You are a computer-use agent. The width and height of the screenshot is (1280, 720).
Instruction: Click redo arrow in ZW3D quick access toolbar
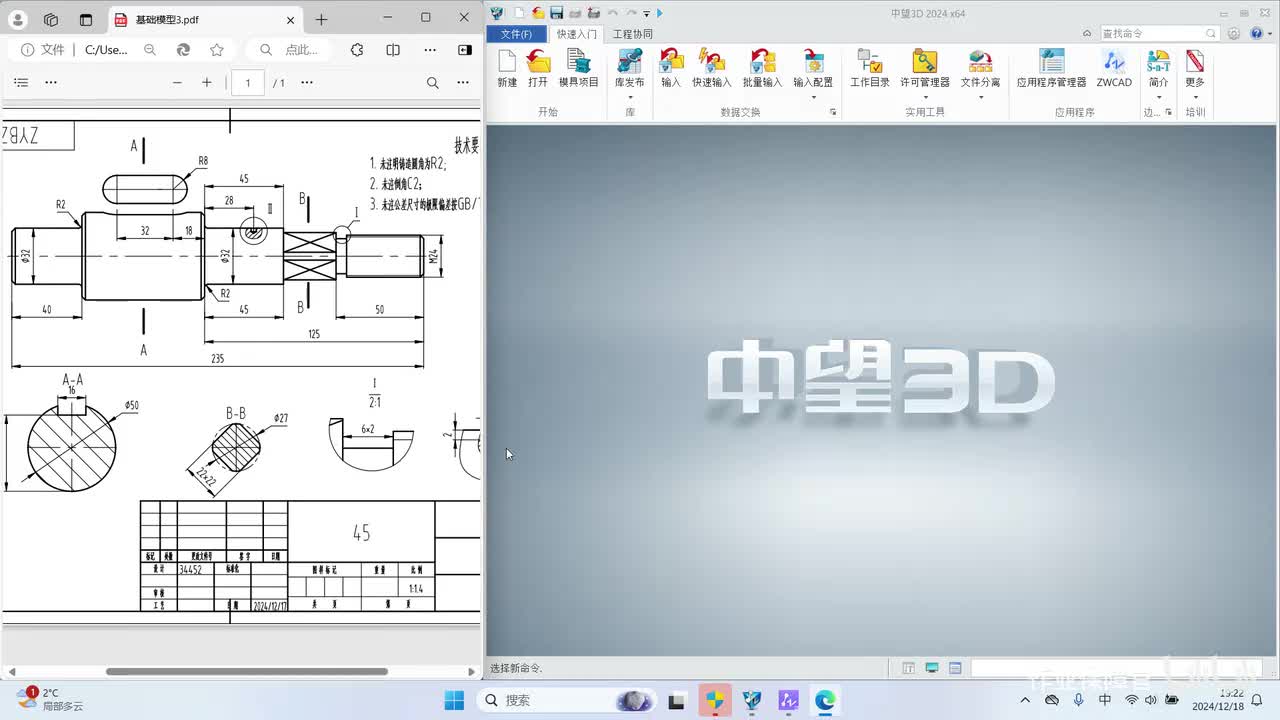click(631, 13)
